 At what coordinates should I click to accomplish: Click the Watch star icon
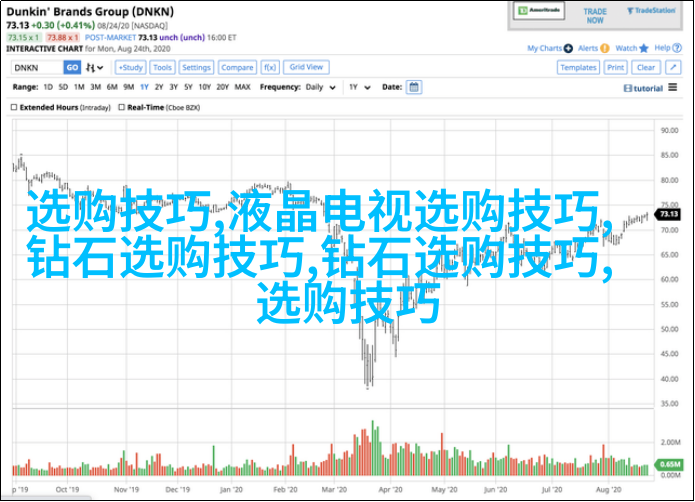click(x=644, y=48)
